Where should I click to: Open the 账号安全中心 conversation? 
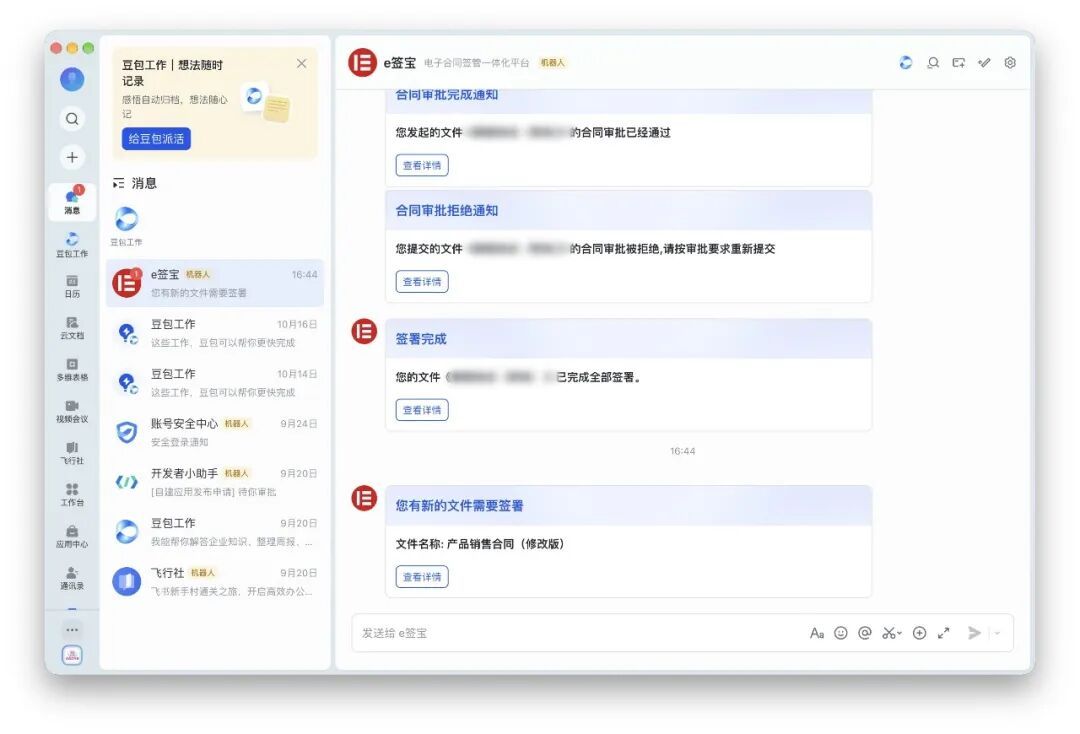point(215,432)
